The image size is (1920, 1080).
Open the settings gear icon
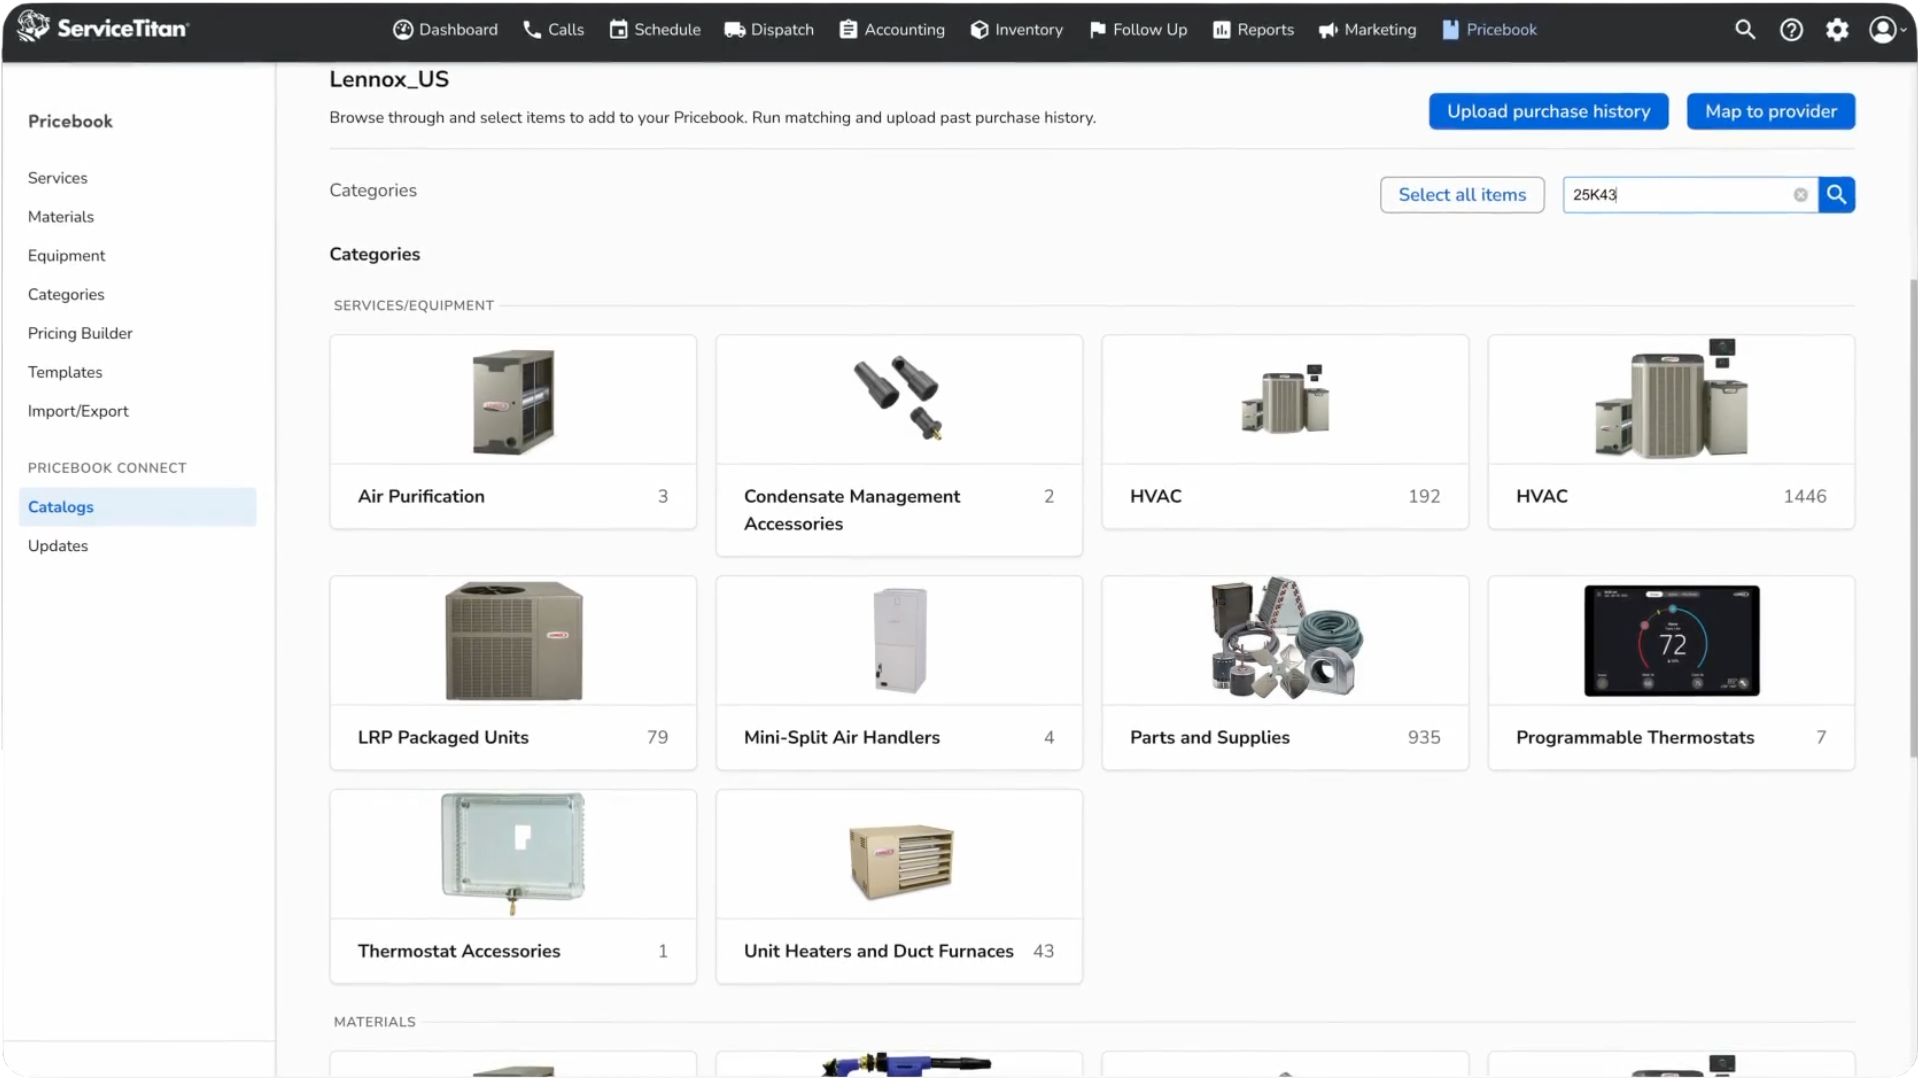(1837, 30)
